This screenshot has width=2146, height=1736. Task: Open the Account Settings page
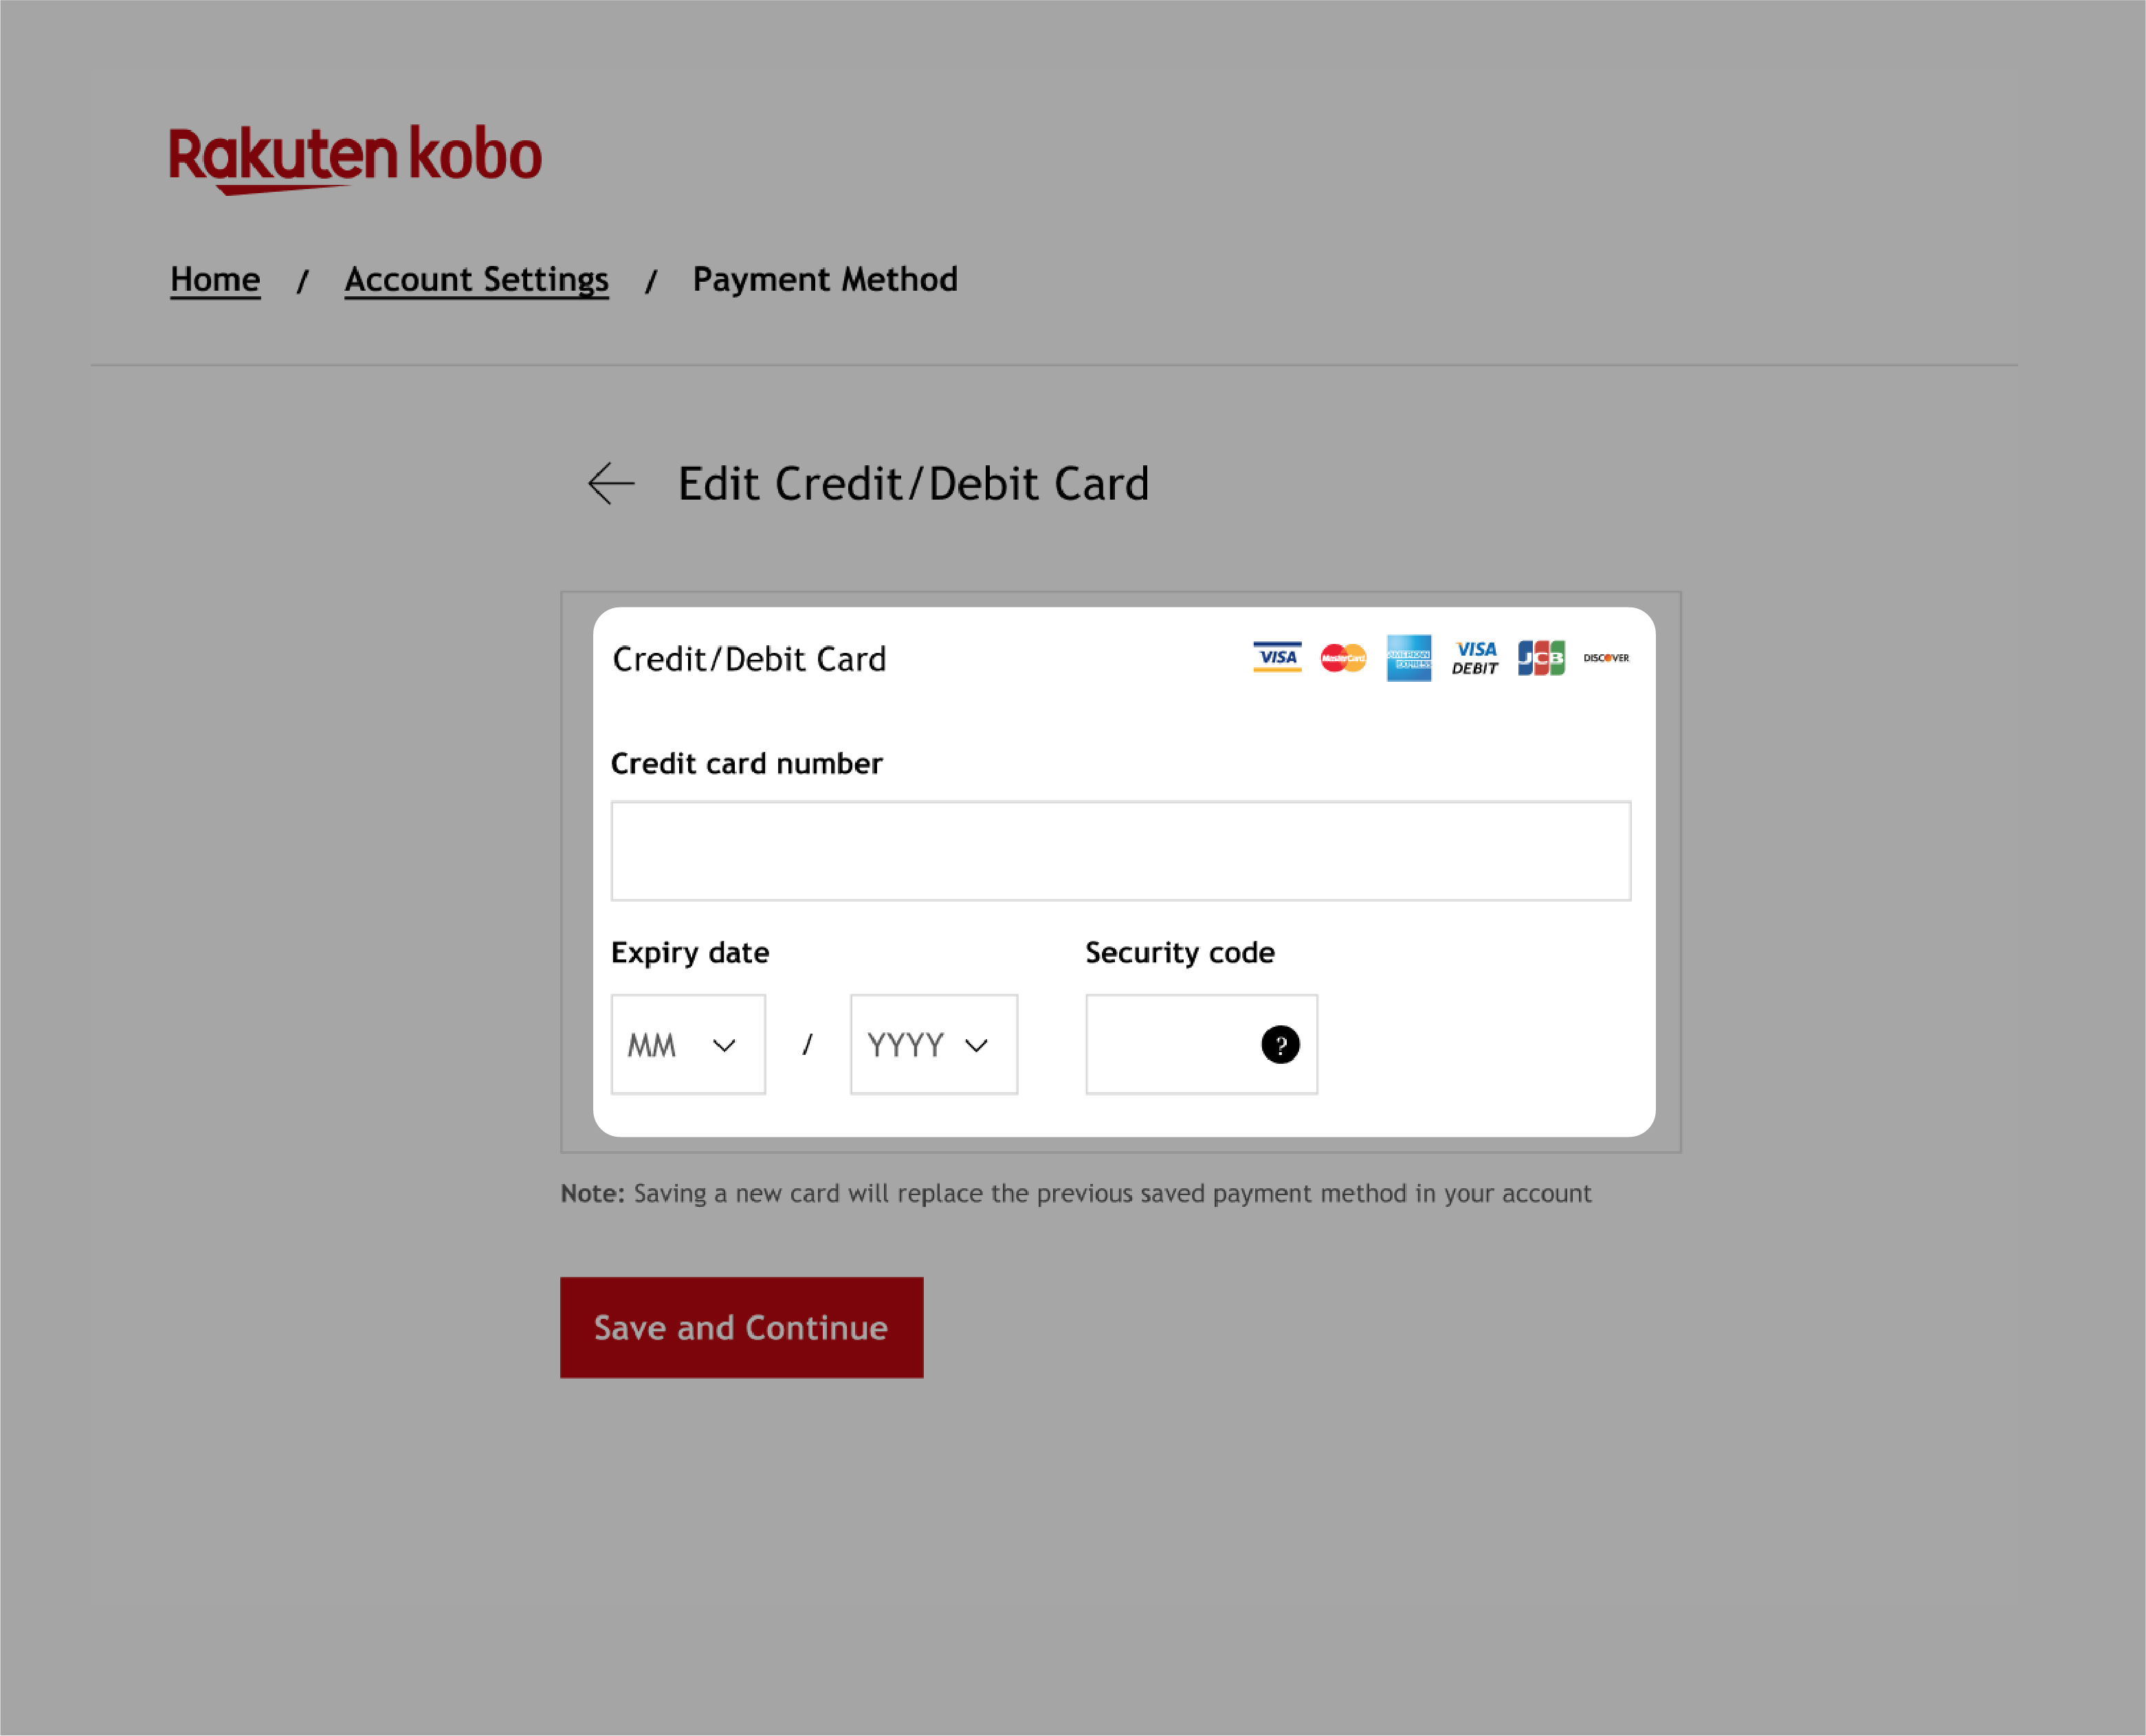[x=475, y=280]
